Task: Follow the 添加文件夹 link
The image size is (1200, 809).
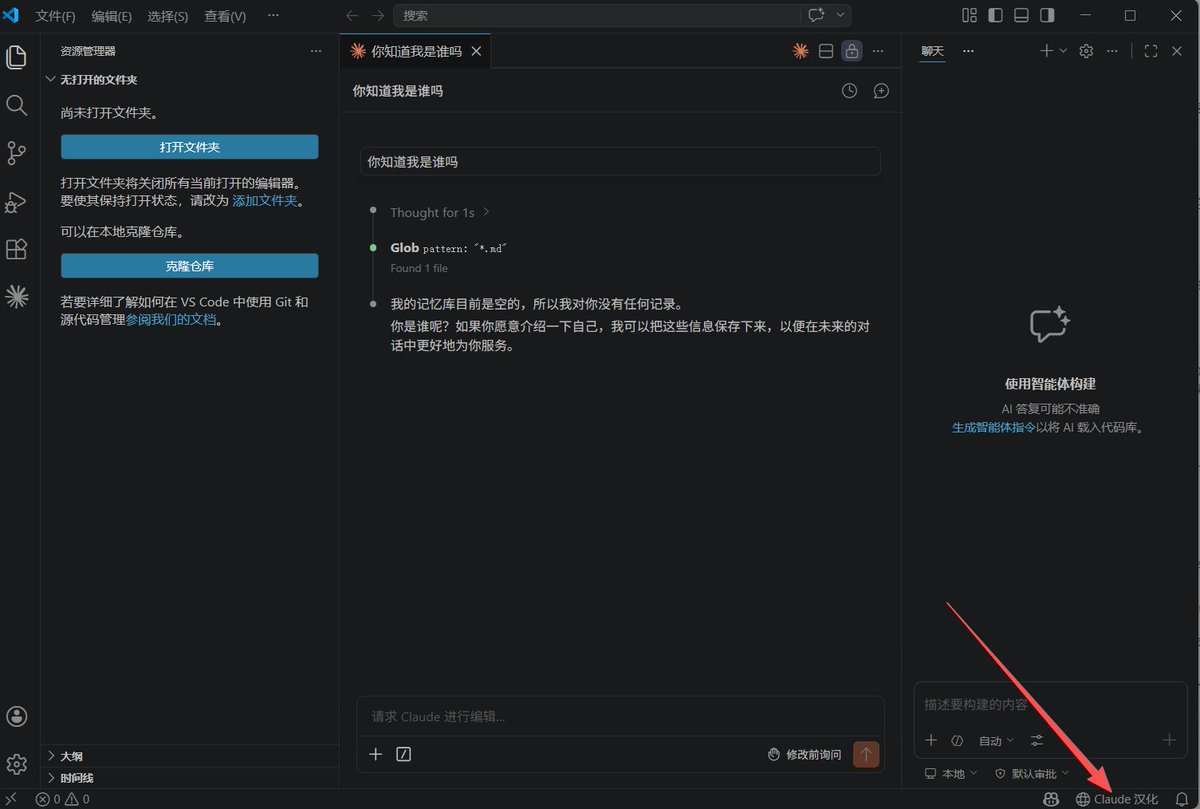Action: (x=265, y=201)
